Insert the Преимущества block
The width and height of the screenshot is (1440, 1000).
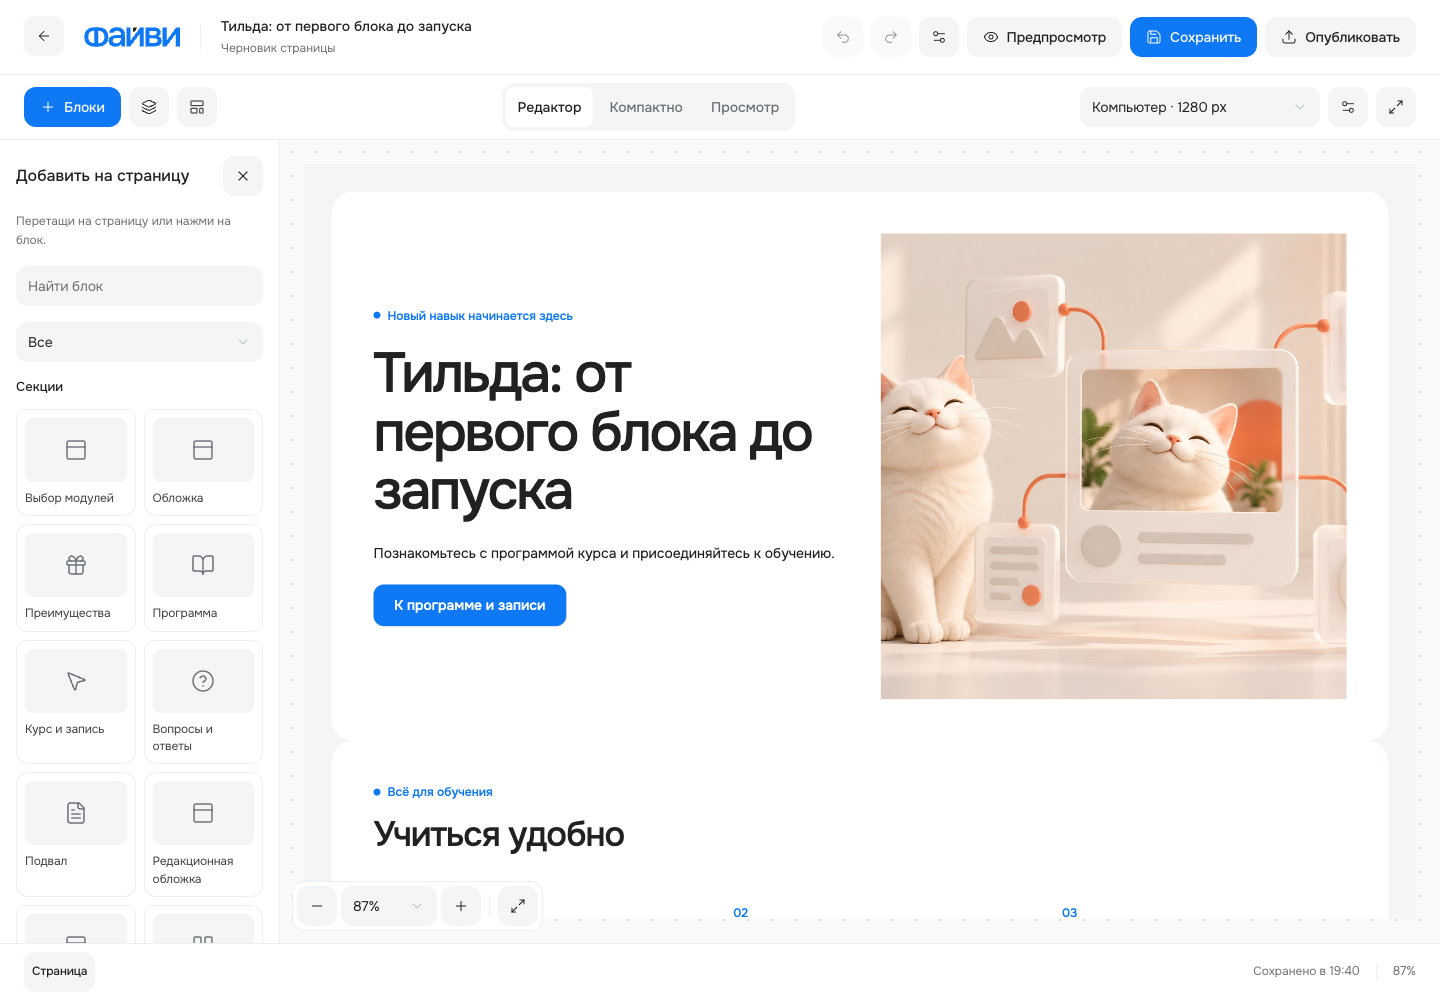click(x=76, y=578)
